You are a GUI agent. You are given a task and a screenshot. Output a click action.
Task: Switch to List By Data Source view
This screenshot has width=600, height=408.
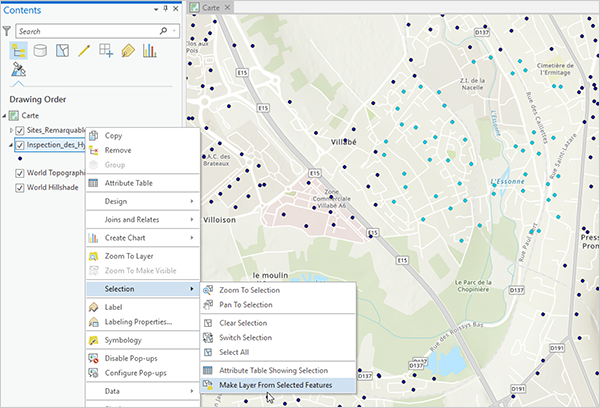[x=41, y=51]
